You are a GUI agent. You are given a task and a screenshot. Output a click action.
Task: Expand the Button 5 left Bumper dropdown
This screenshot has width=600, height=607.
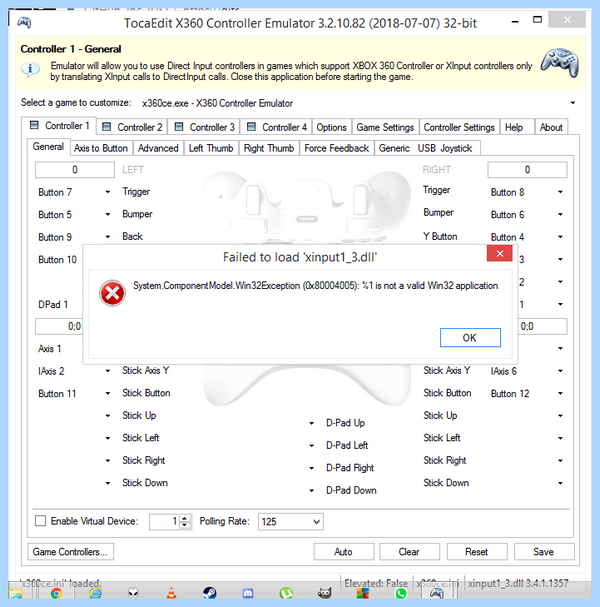[108, 214]
